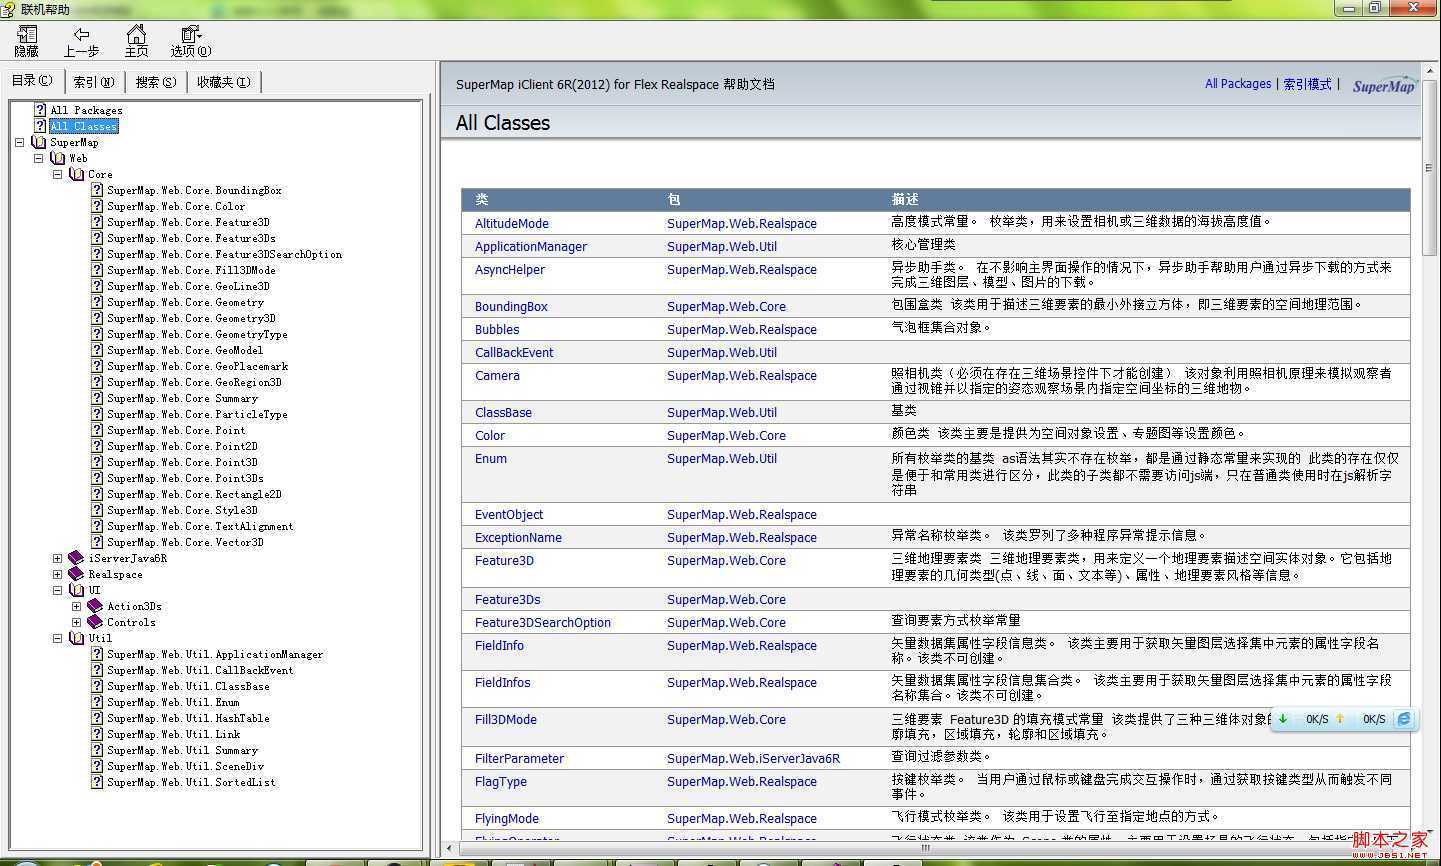Screen dimensions: 1441x866
Task: Select SuperMap.Web.Core.GeoPlacemark in tree
Action: coord(198,366)
